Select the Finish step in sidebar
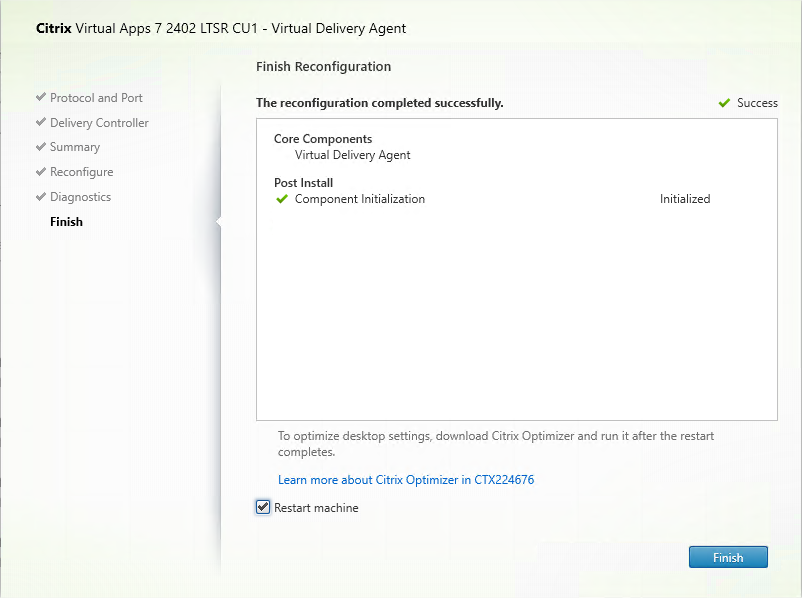 (x=66, y=222)
